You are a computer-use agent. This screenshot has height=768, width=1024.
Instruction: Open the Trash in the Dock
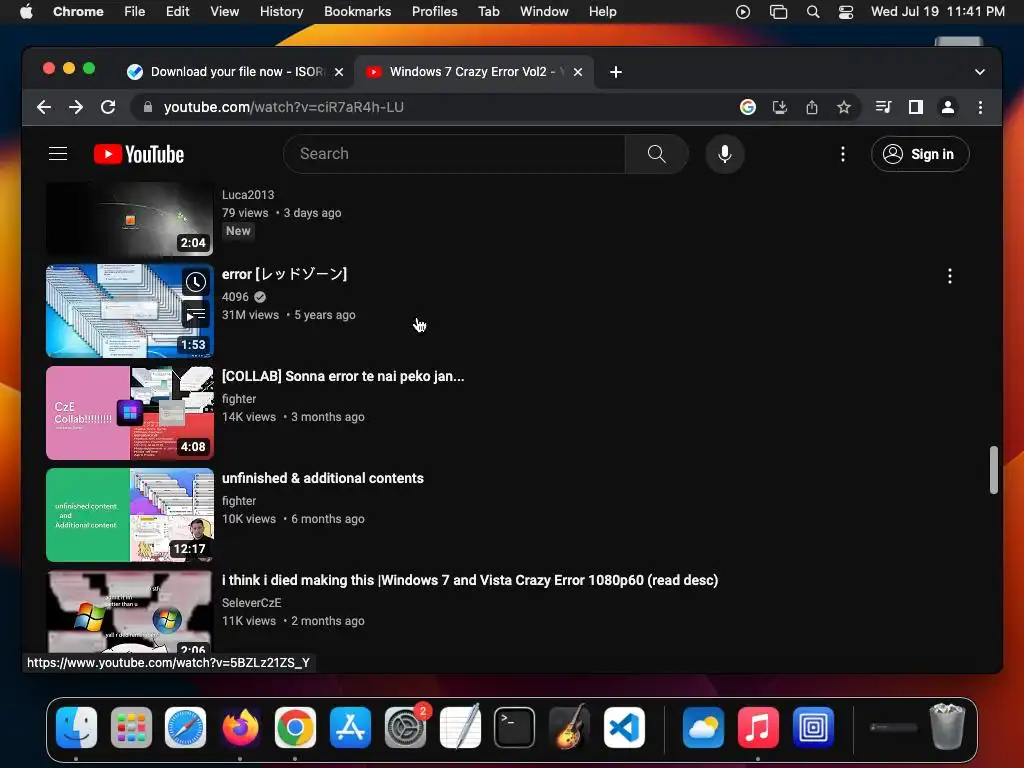pos(947,726)
